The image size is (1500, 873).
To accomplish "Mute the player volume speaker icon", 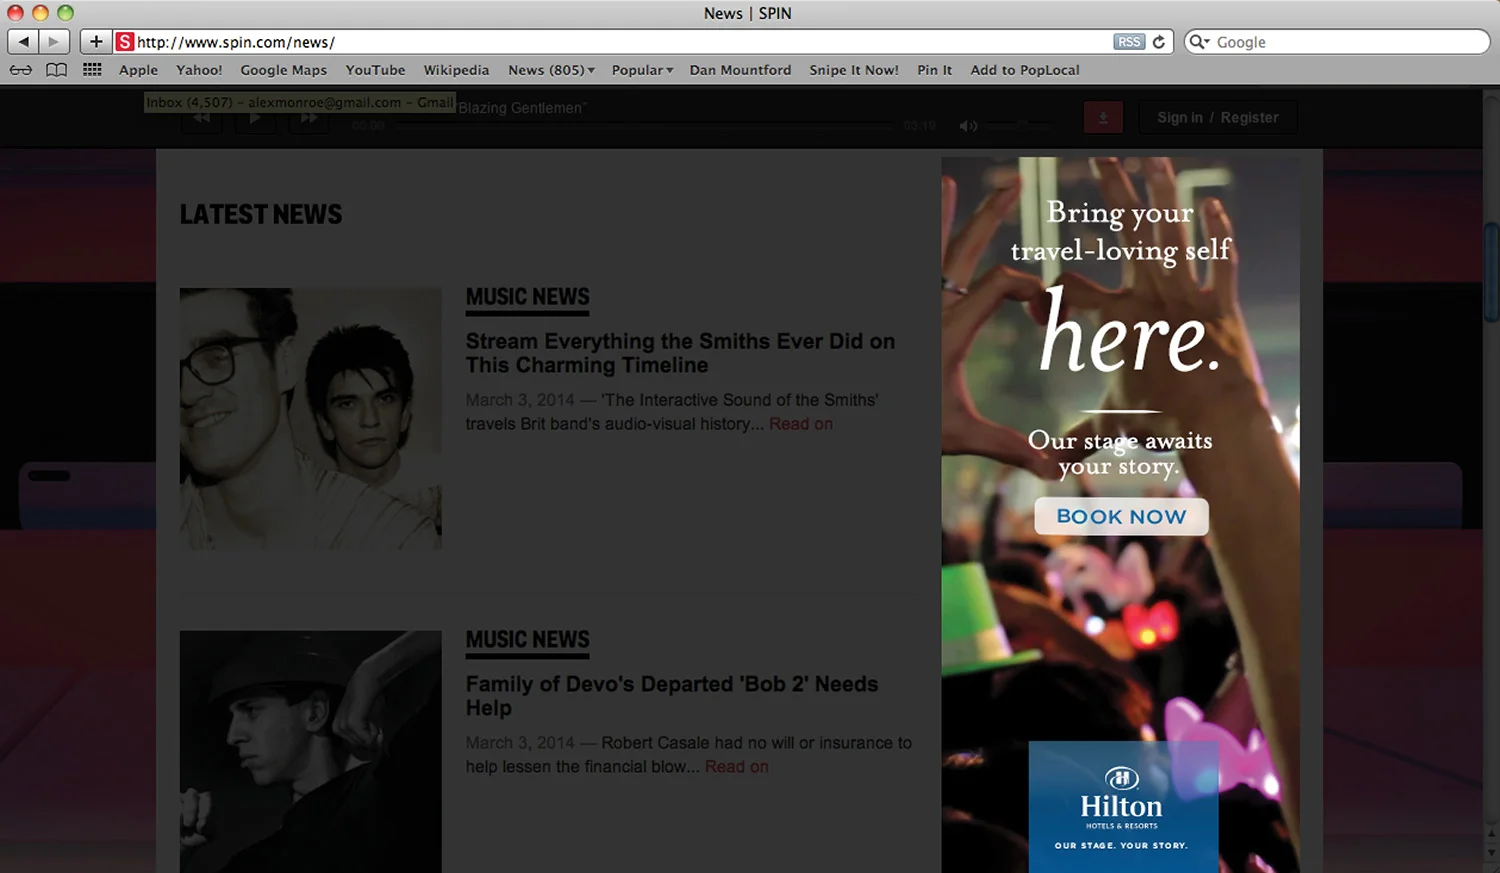I will [967, 126].
